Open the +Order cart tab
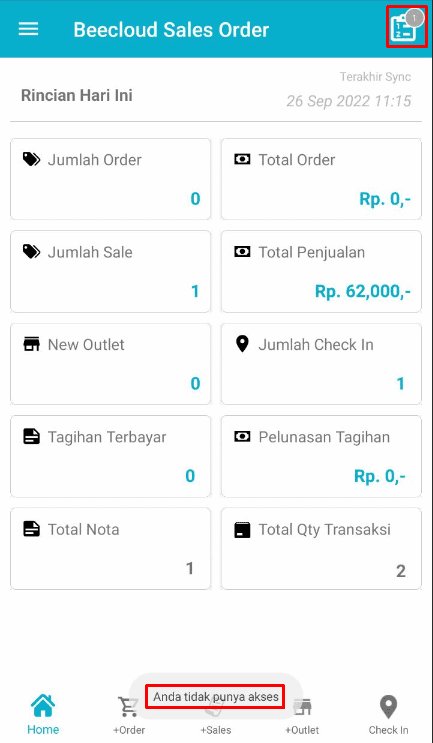The width and height of the screenshot is (433, 743). (128, 707)
